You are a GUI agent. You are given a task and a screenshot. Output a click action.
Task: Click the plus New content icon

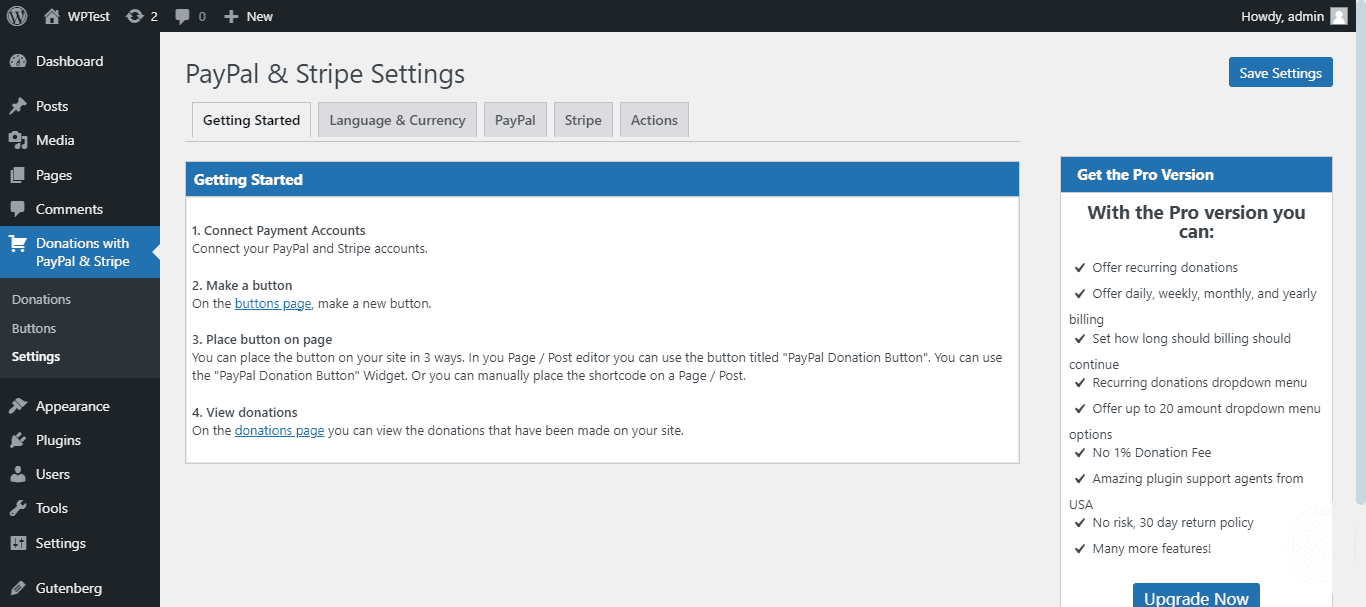click(231, 16)
